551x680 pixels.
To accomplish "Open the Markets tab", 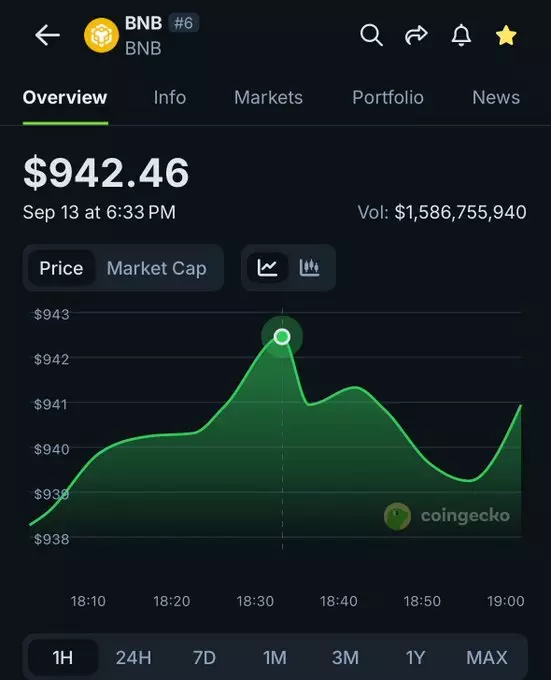I will pos(268,97).
